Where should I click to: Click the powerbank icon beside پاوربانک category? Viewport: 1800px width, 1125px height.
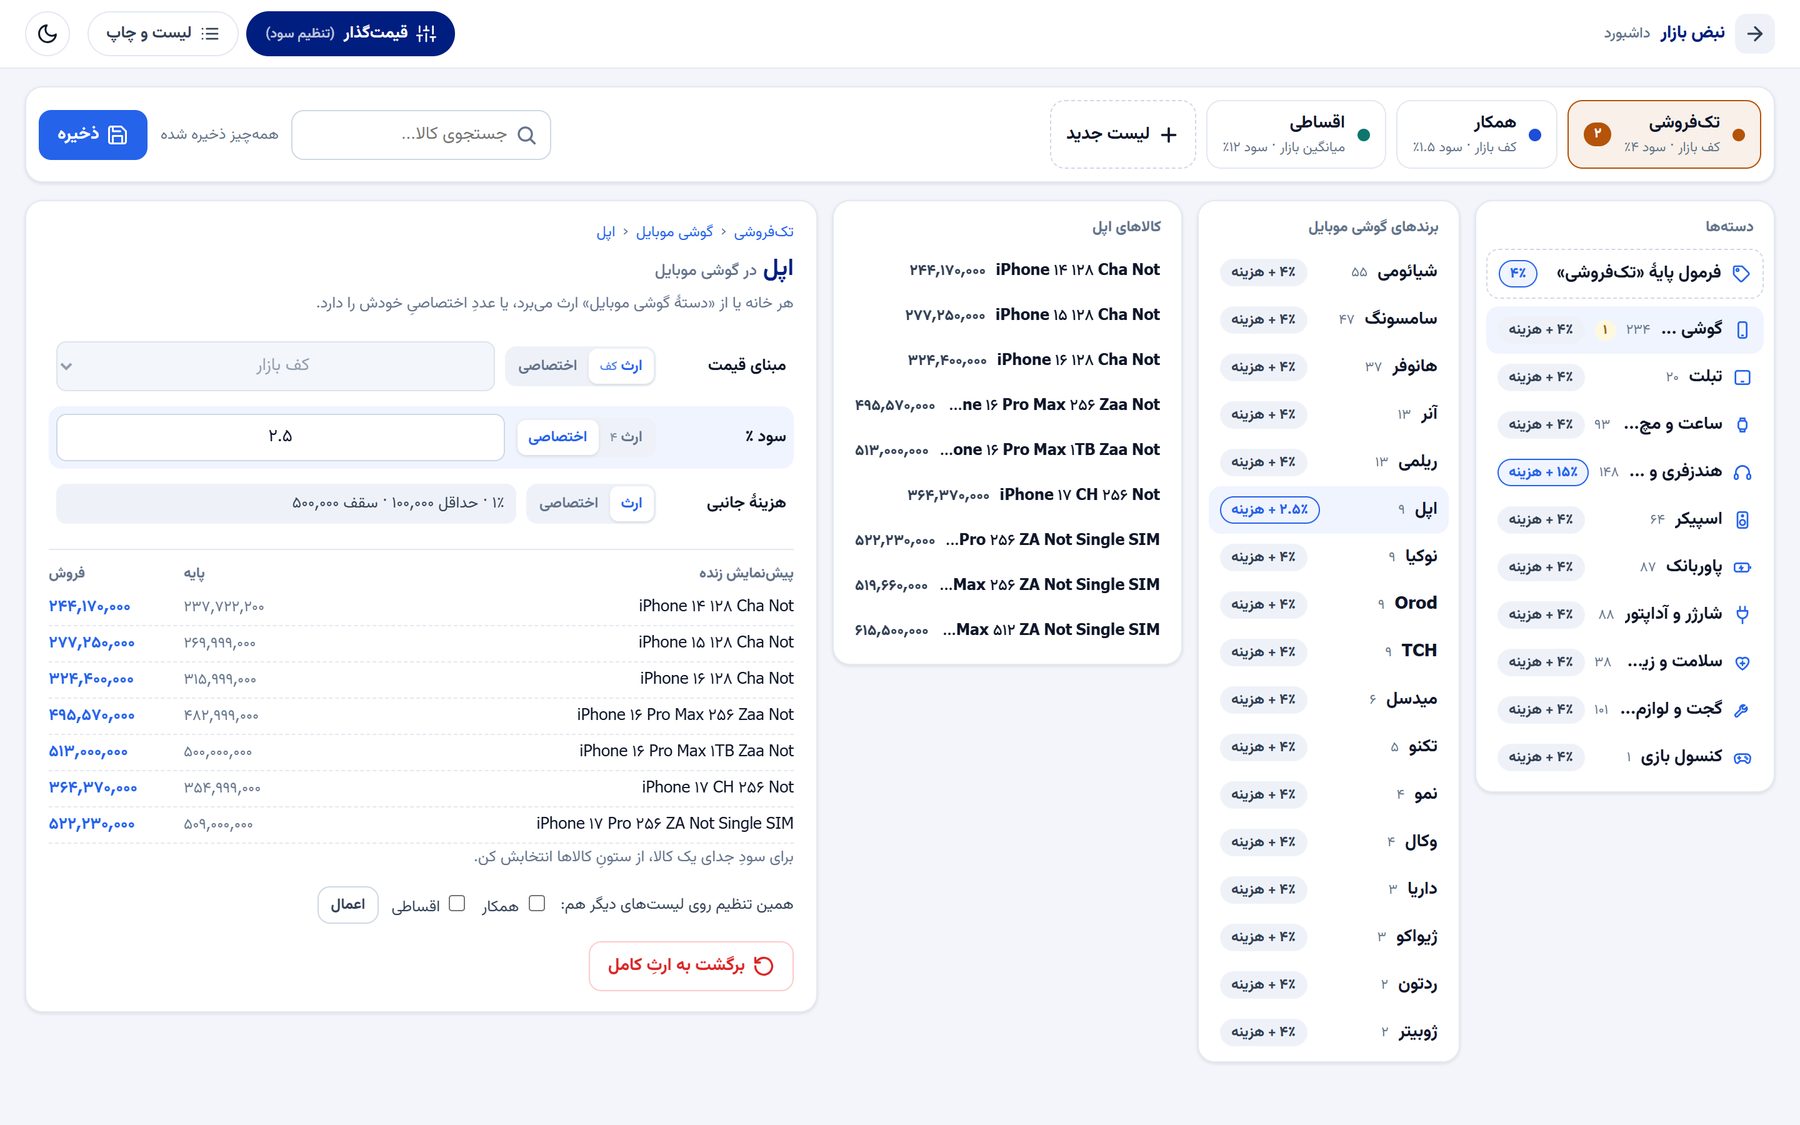pyautogui.click(x=1742, y=567)
